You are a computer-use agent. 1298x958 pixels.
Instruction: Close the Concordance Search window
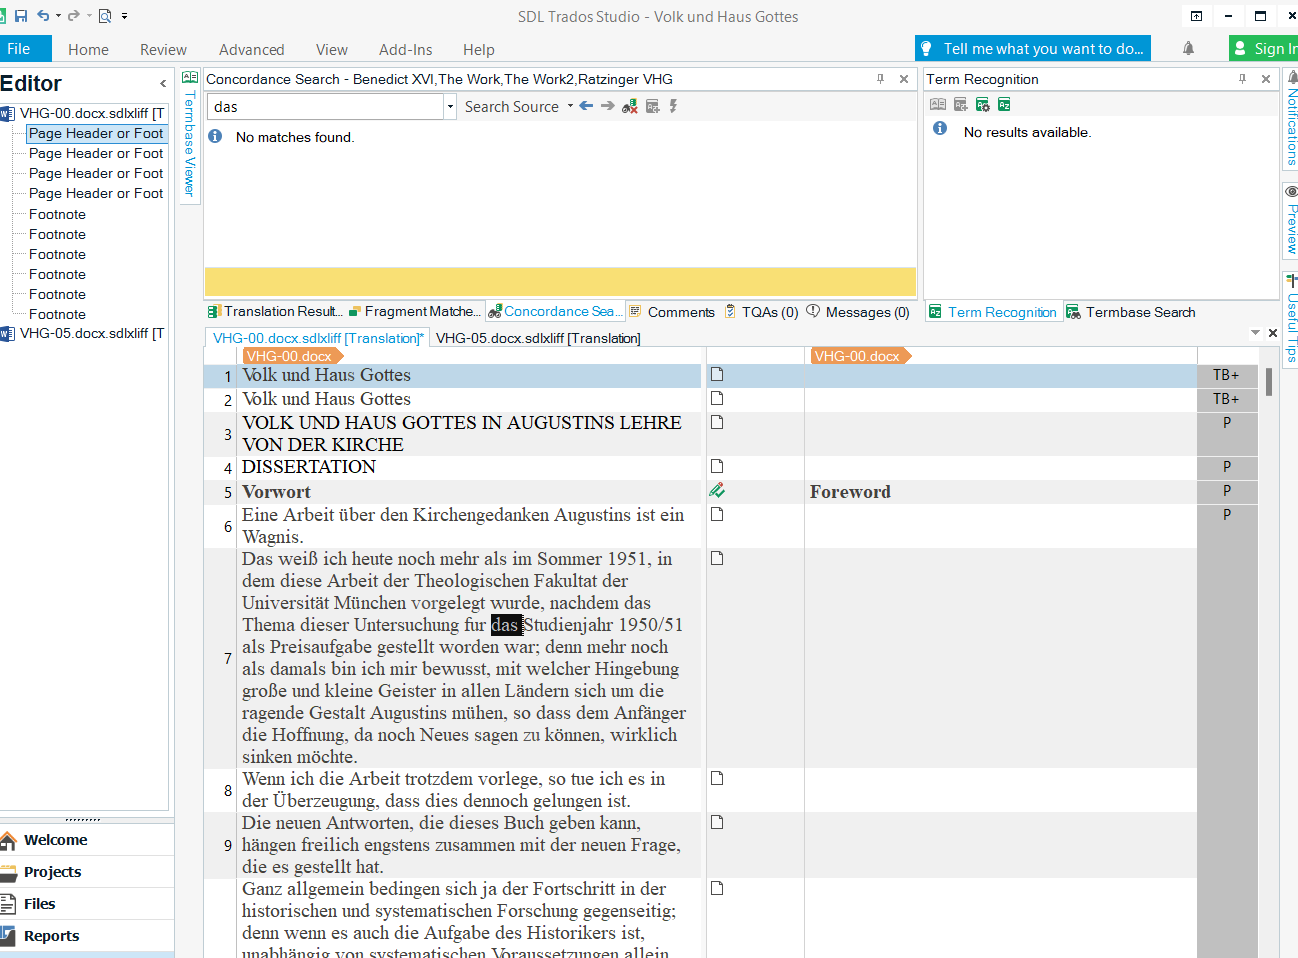(904, 79)
